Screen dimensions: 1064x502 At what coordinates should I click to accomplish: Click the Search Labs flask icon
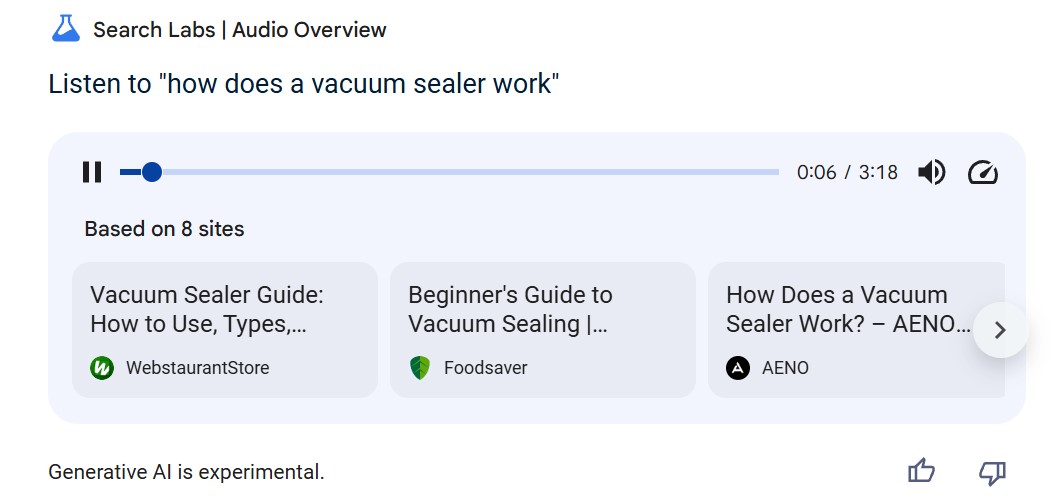click(x=64, y=29)
